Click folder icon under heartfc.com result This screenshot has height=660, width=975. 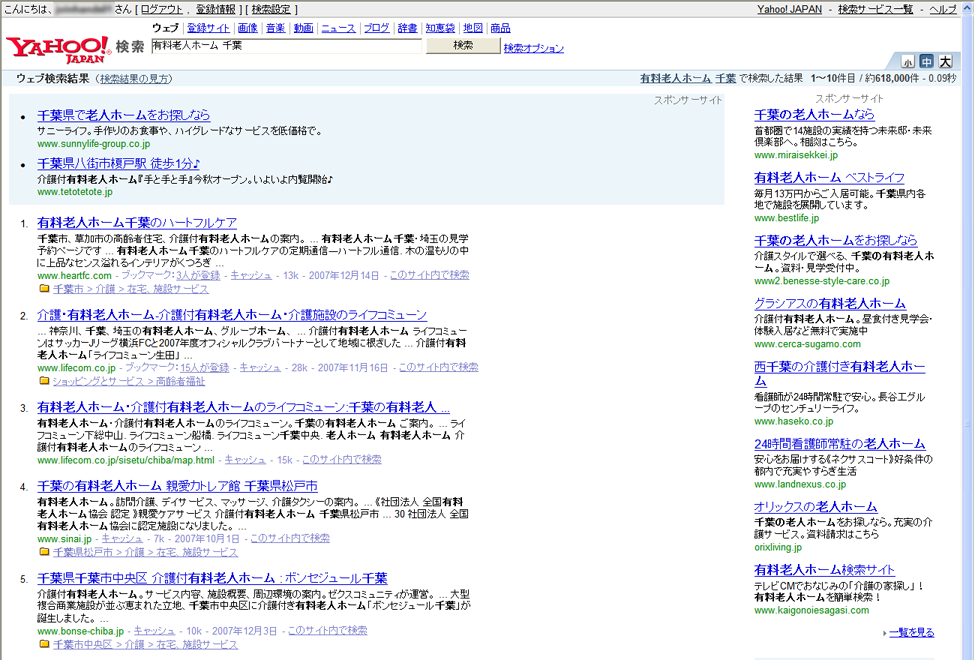click(44, 289)
